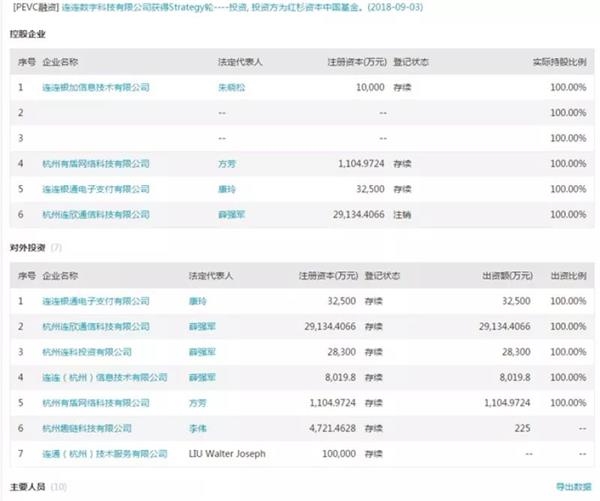The image size is (600, 501).
Task: Open 连连银通电子支付有限公司 in the 控股企业 table
Action: tap(96, 189)
